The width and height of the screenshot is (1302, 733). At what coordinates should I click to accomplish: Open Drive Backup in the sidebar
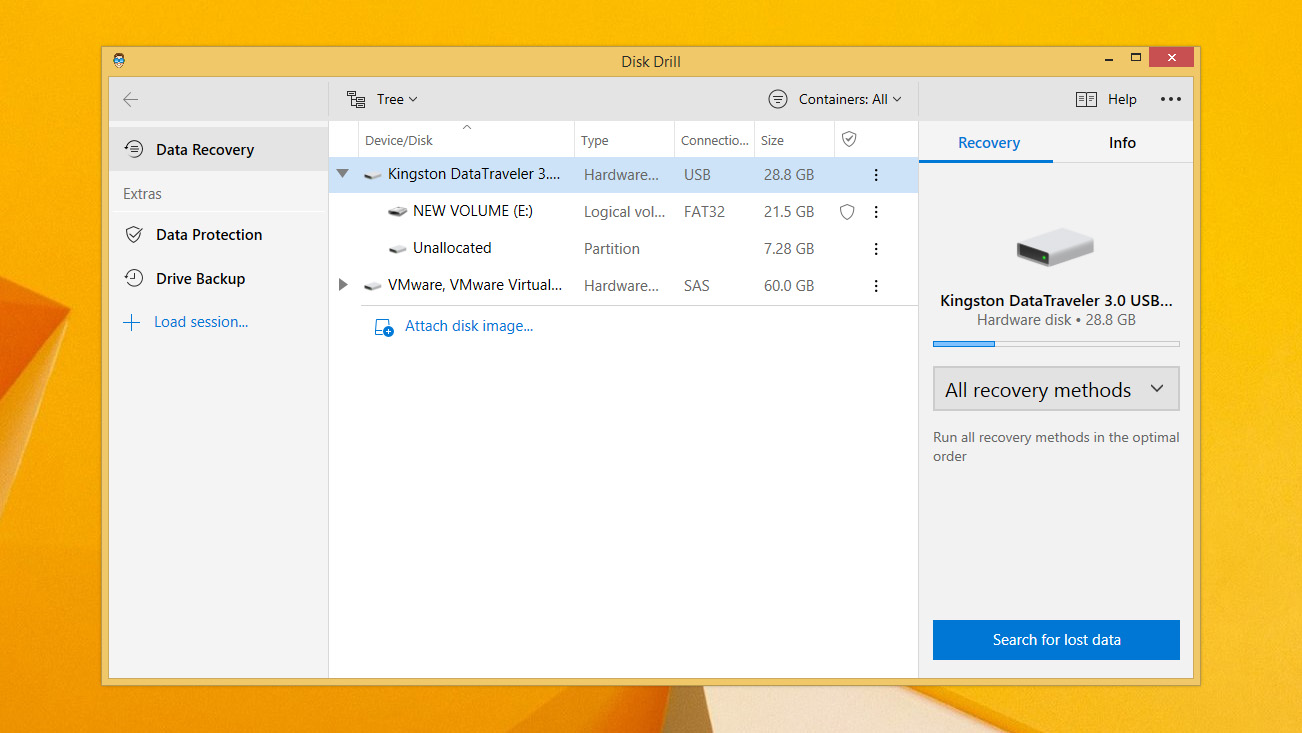click(200, 279)
